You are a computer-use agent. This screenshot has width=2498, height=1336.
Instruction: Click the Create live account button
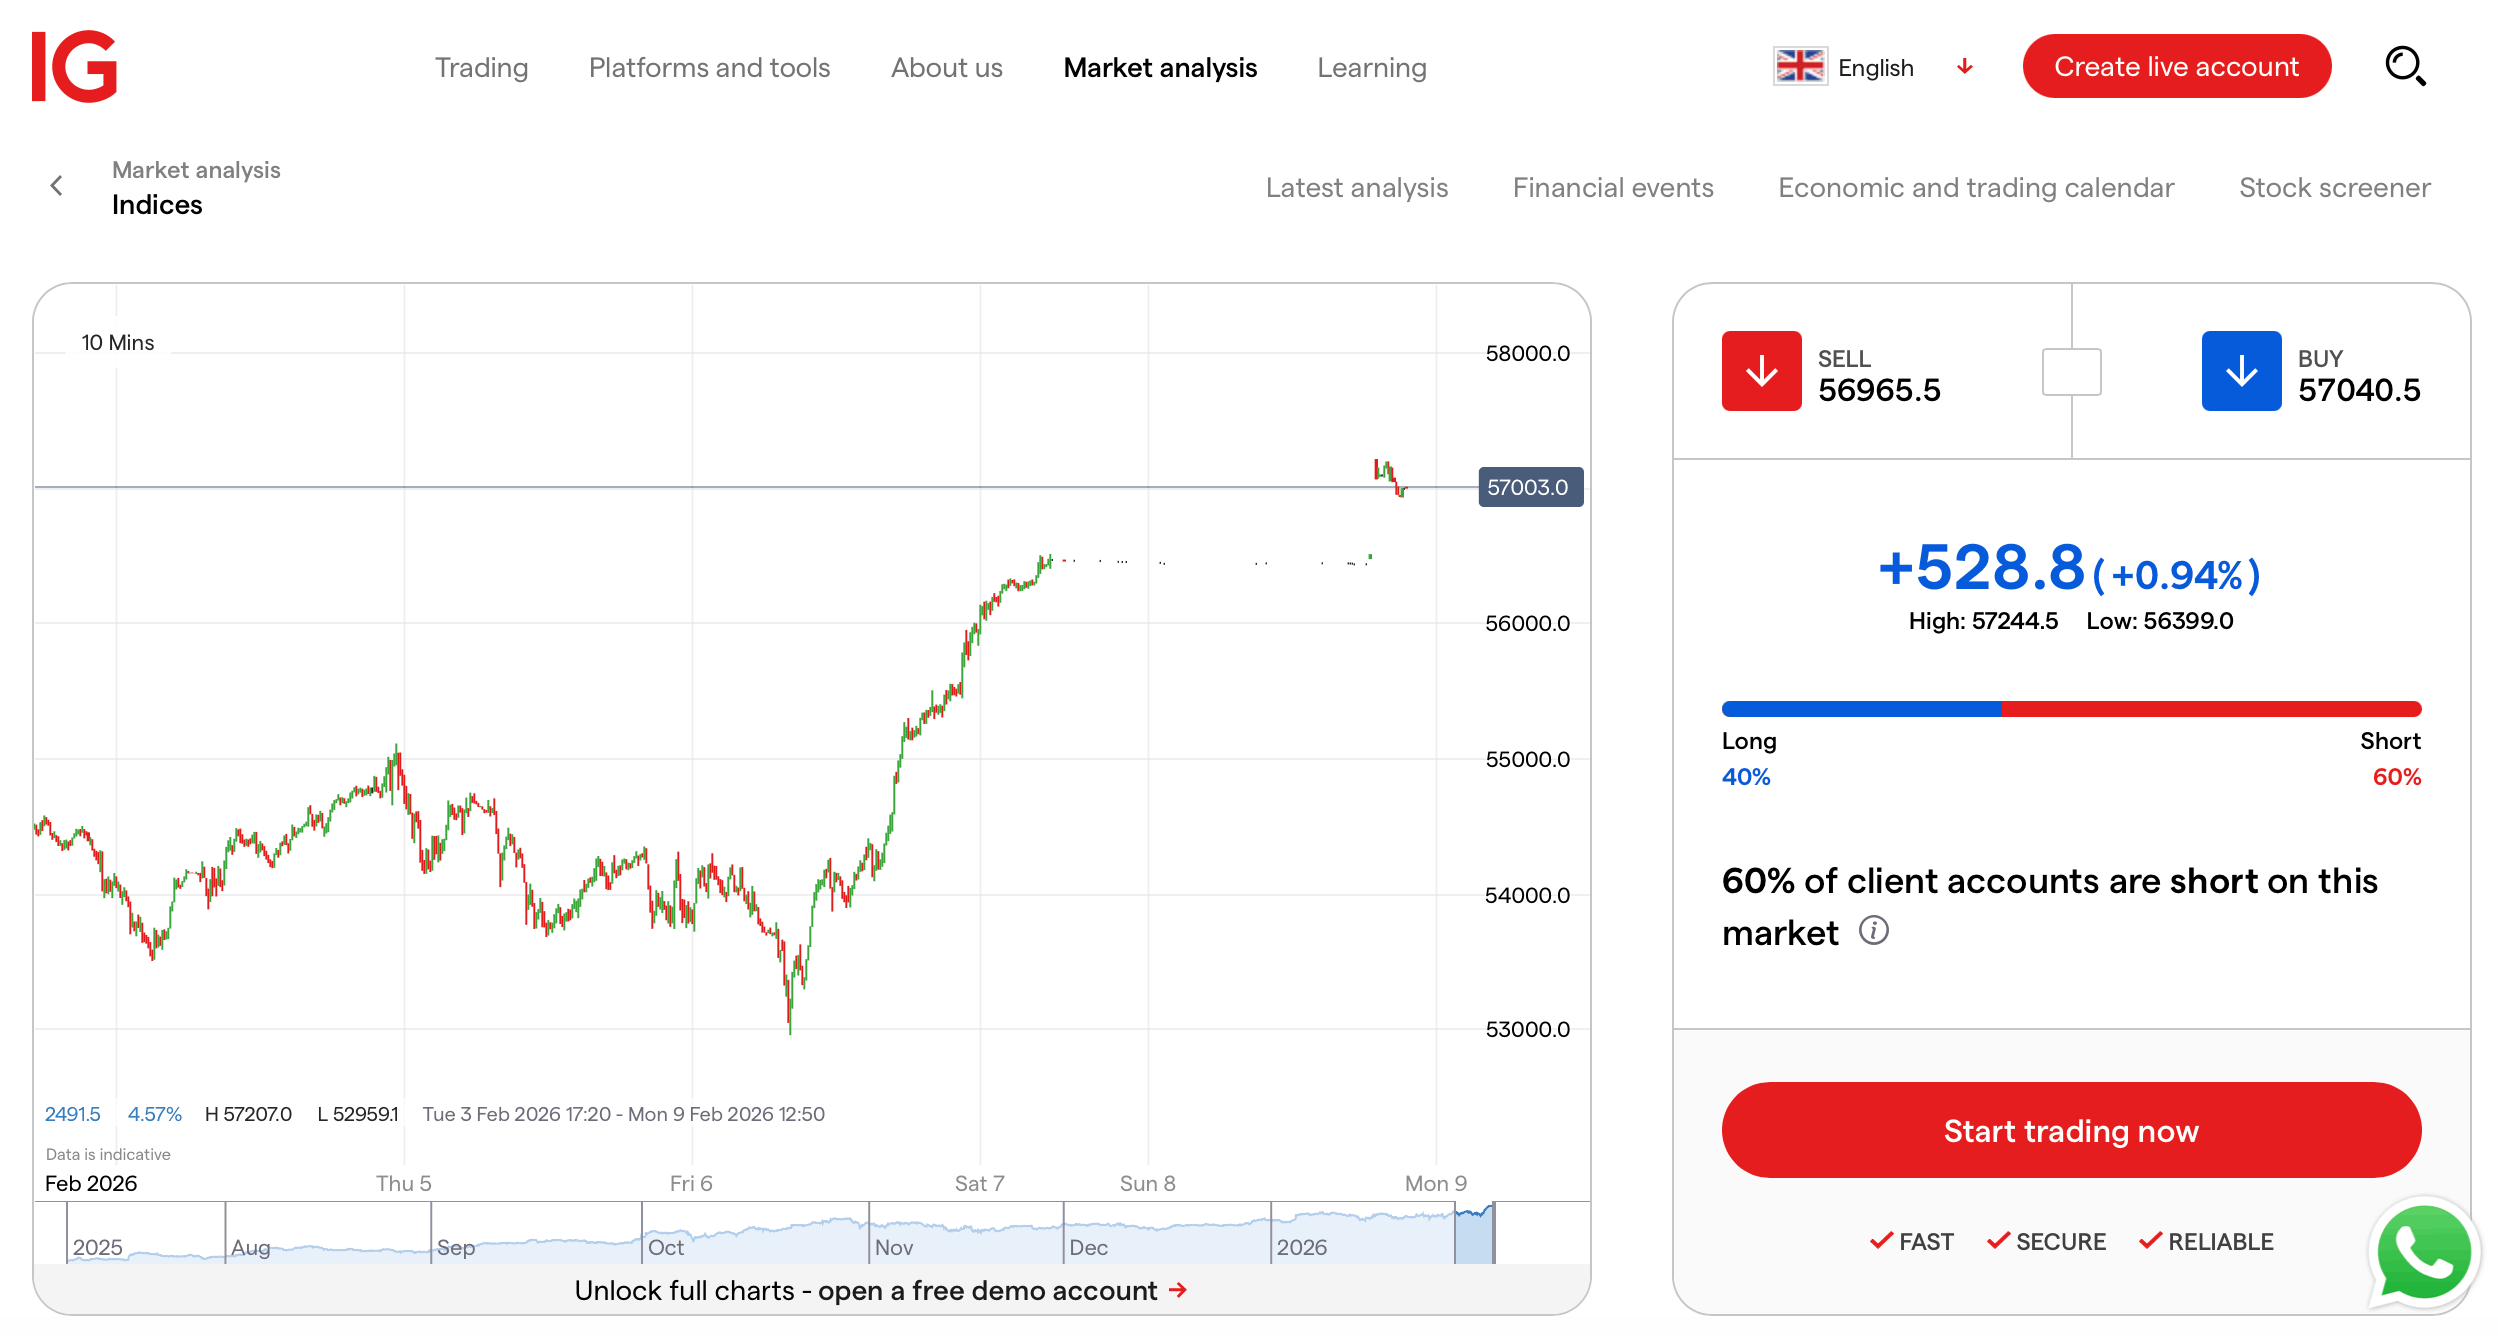(x=2176, y=67)
